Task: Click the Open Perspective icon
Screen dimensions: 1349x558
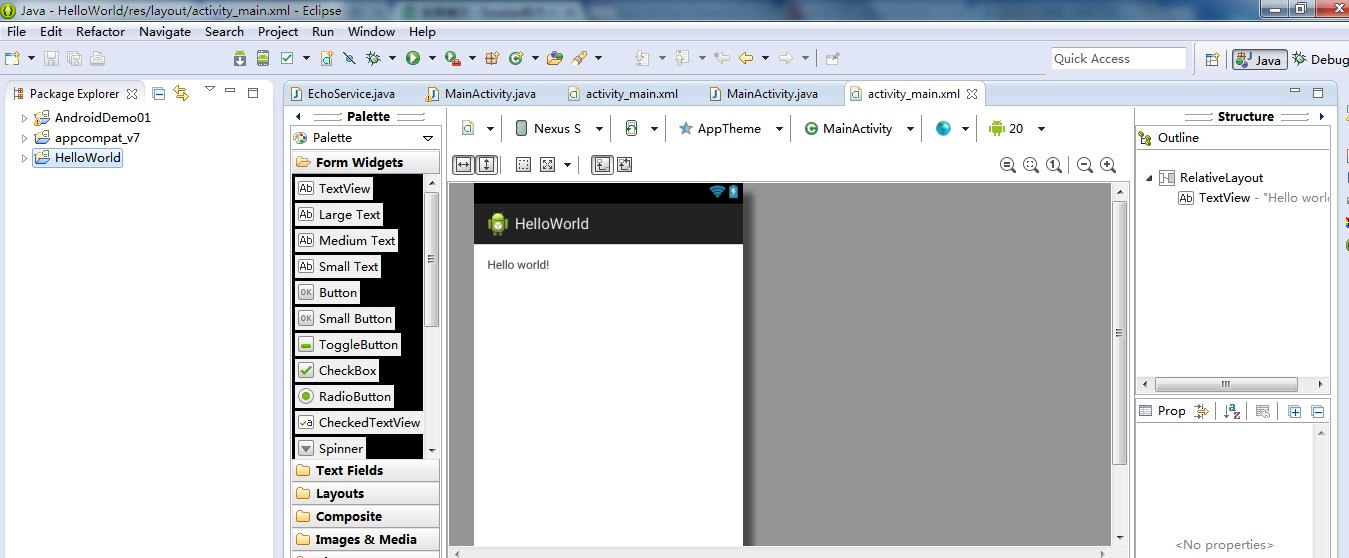Action: pyautogui.click(x=1212, y=60)
